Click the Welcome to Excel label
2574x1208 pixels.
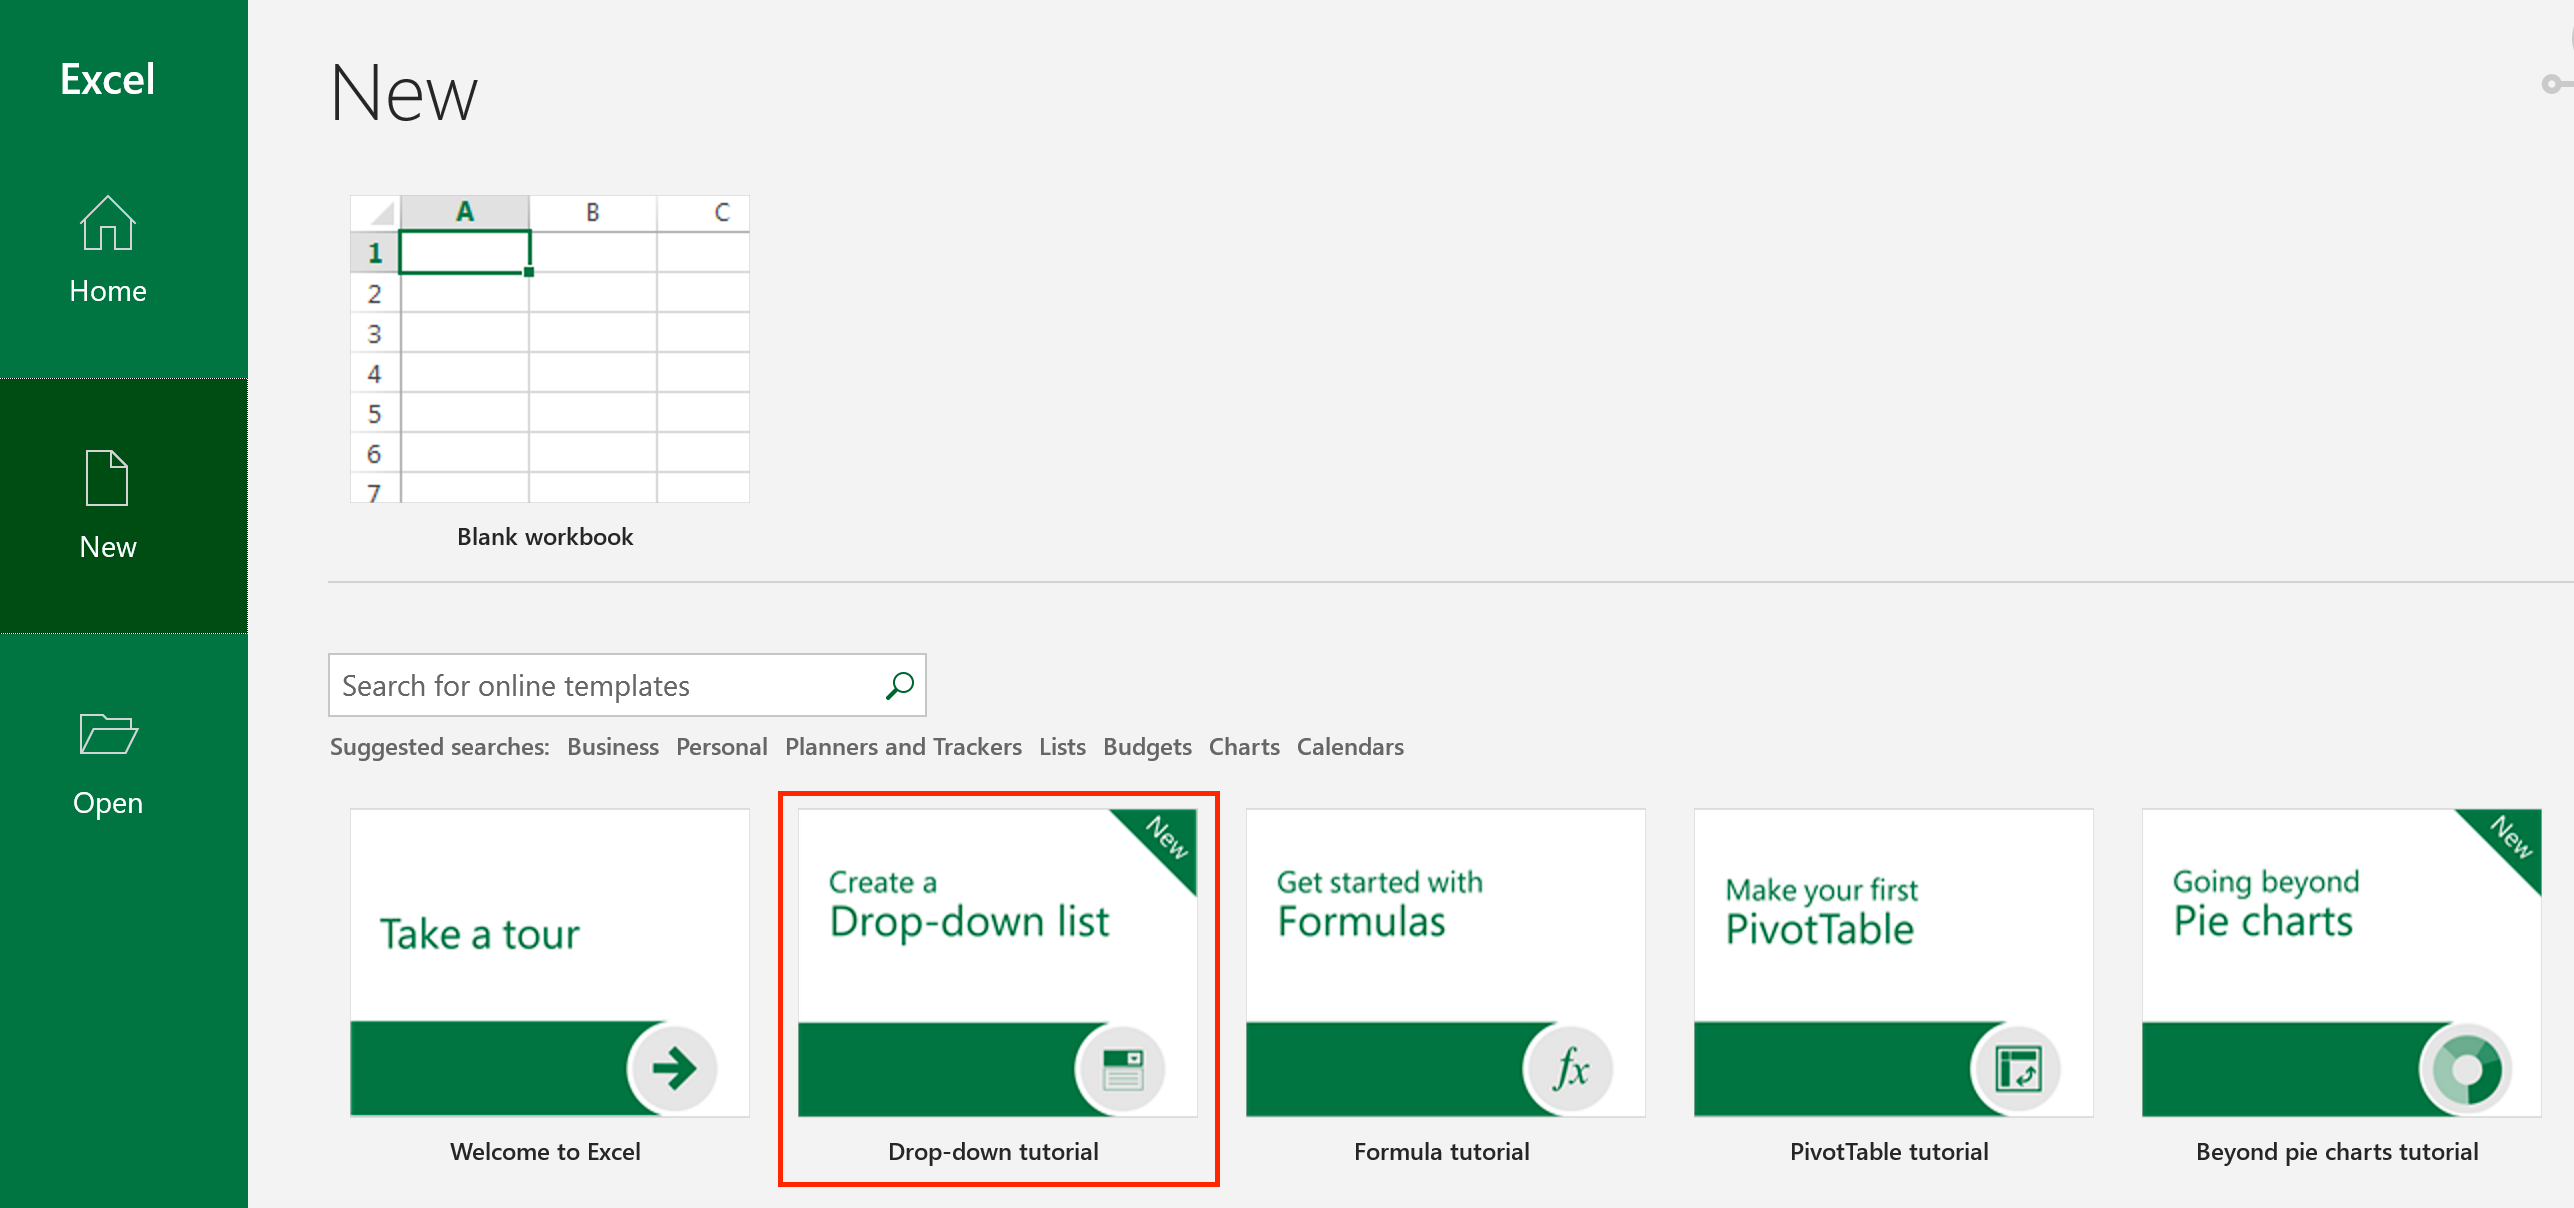tap(545, 1152)
